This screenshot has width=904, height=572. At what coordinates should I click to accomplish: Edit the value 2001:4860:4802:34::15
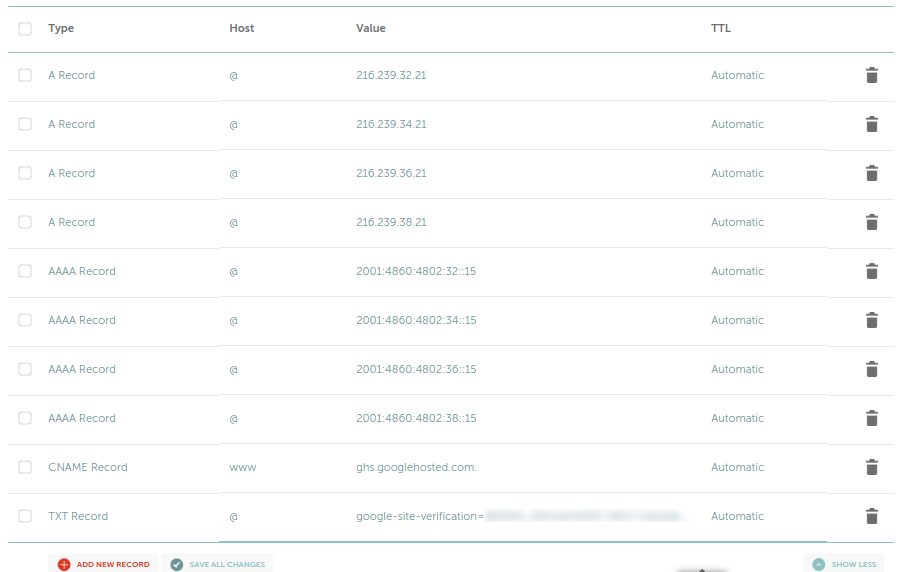click(x=416, y=320)
